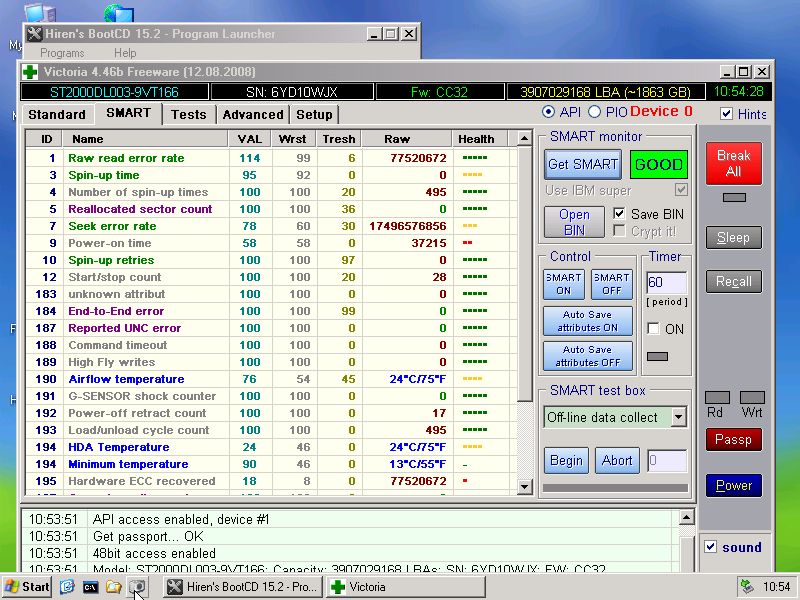
Task: Select the Seek error rate row
Action: click(x=271, y=226)
